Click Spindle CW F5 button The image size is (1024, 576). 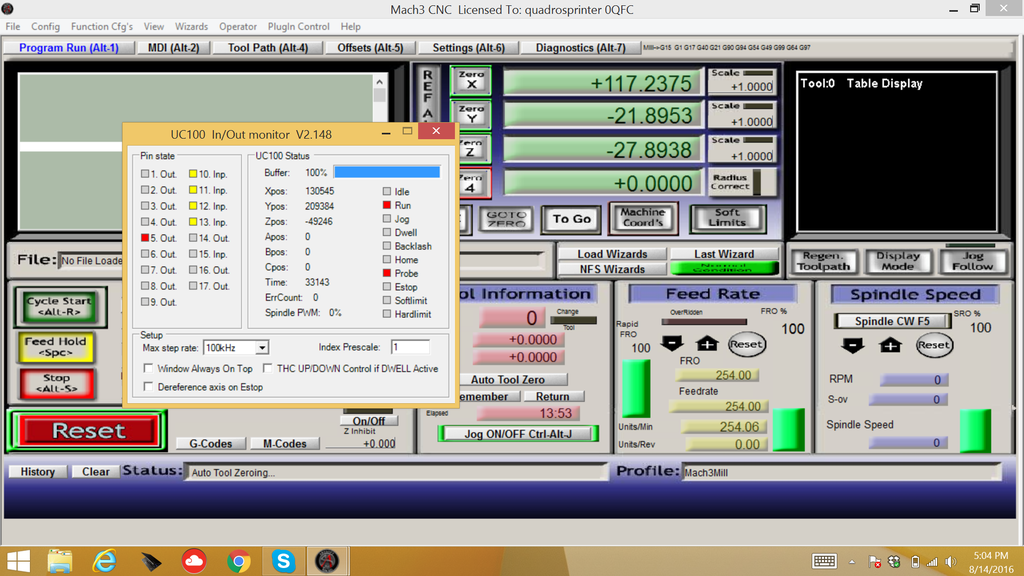(x=891, y=321)
